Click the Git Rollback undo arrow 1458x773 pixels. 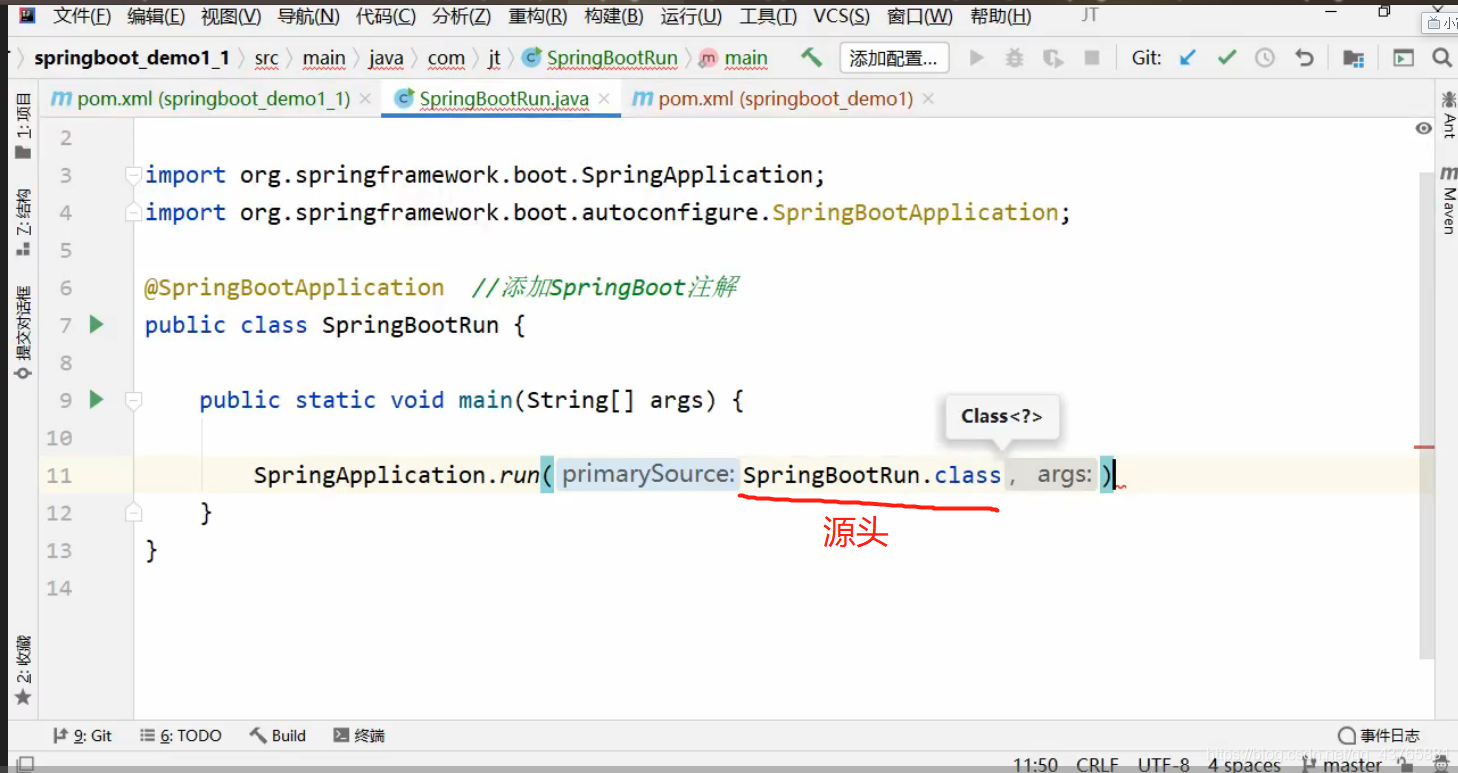coord(1304,58)
